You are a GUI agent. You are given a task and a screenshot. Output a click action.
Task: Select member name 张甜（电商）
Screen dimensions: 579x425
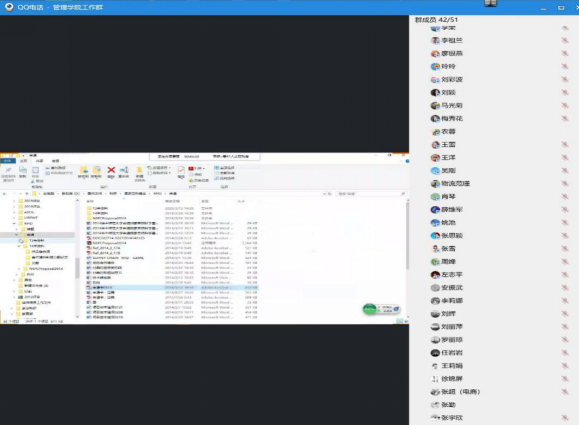460,391
